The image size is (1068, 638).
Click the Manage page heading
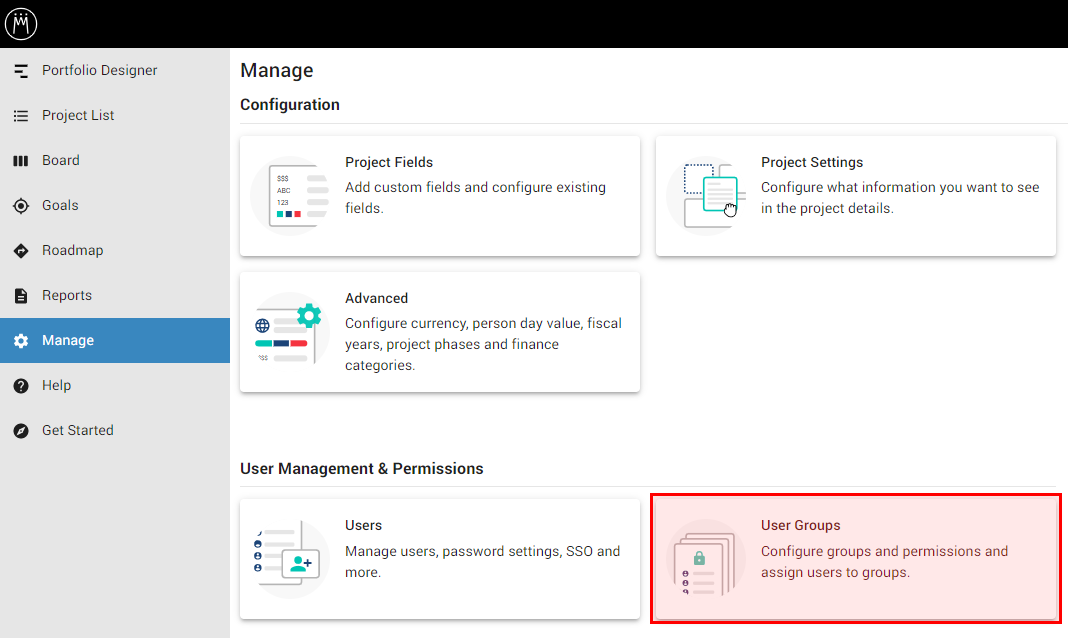277,70
